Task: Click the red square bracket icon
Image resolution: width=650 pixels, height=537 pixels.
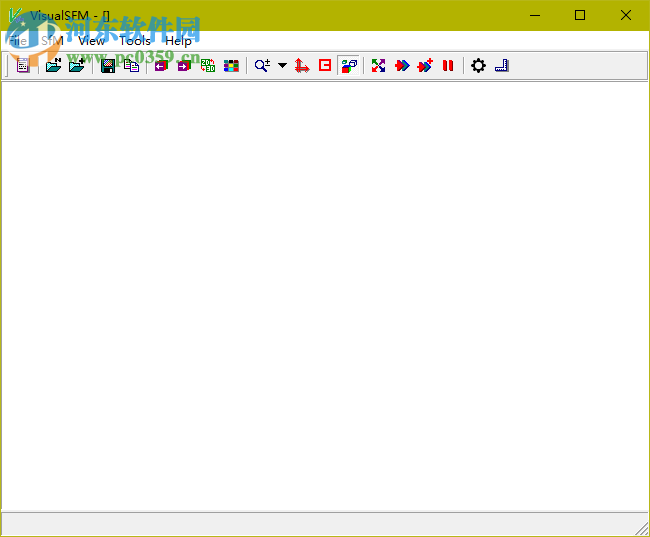Action: tap(325, 66)
